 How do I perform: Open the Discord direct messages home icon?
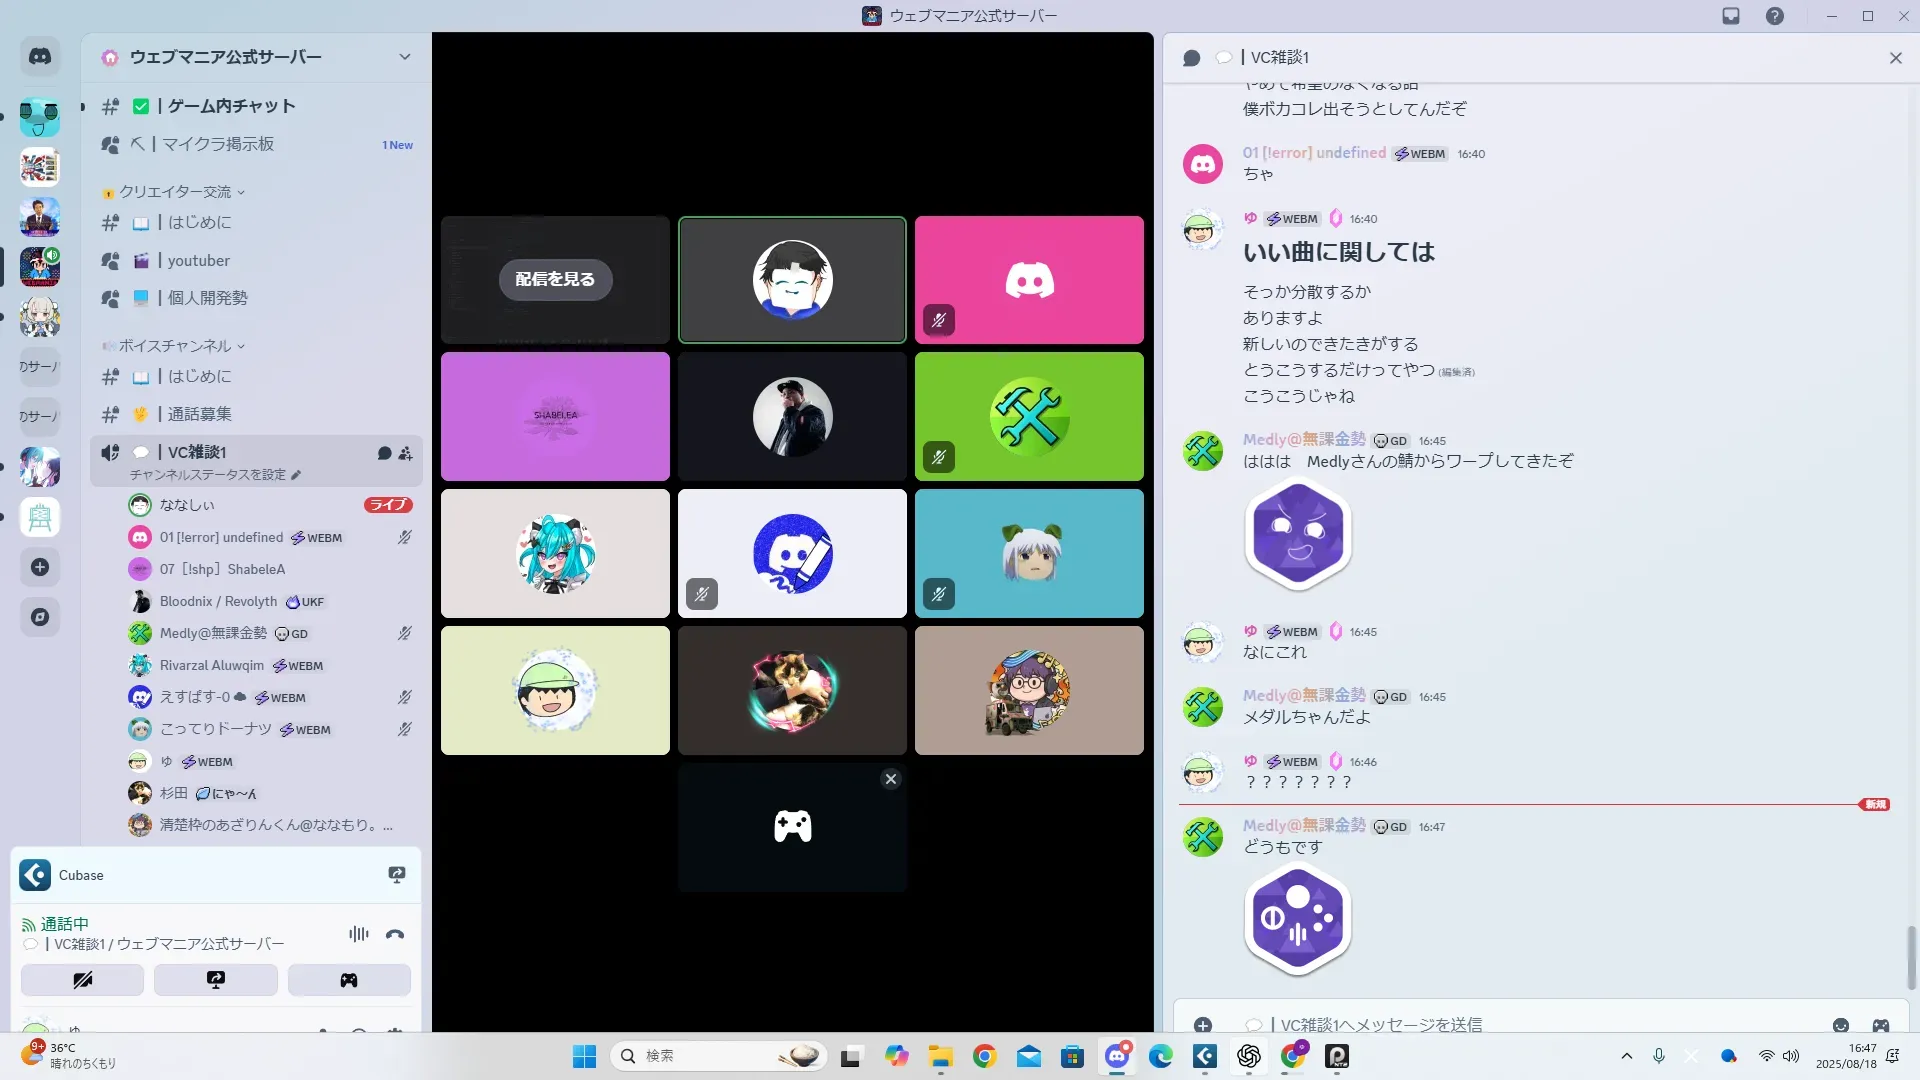coord(40,57)
